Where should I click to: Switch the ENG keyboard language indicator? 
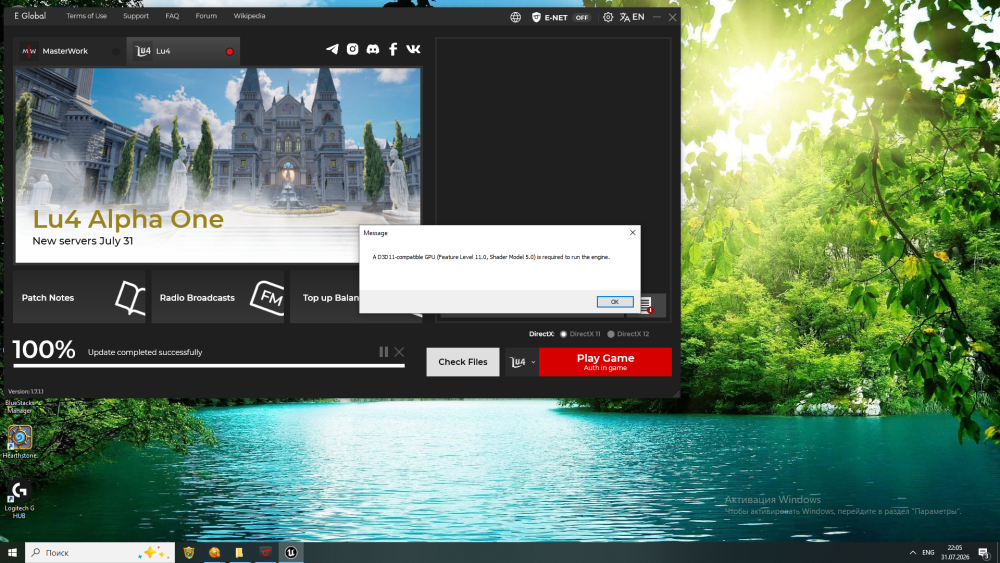coord(929,553)
